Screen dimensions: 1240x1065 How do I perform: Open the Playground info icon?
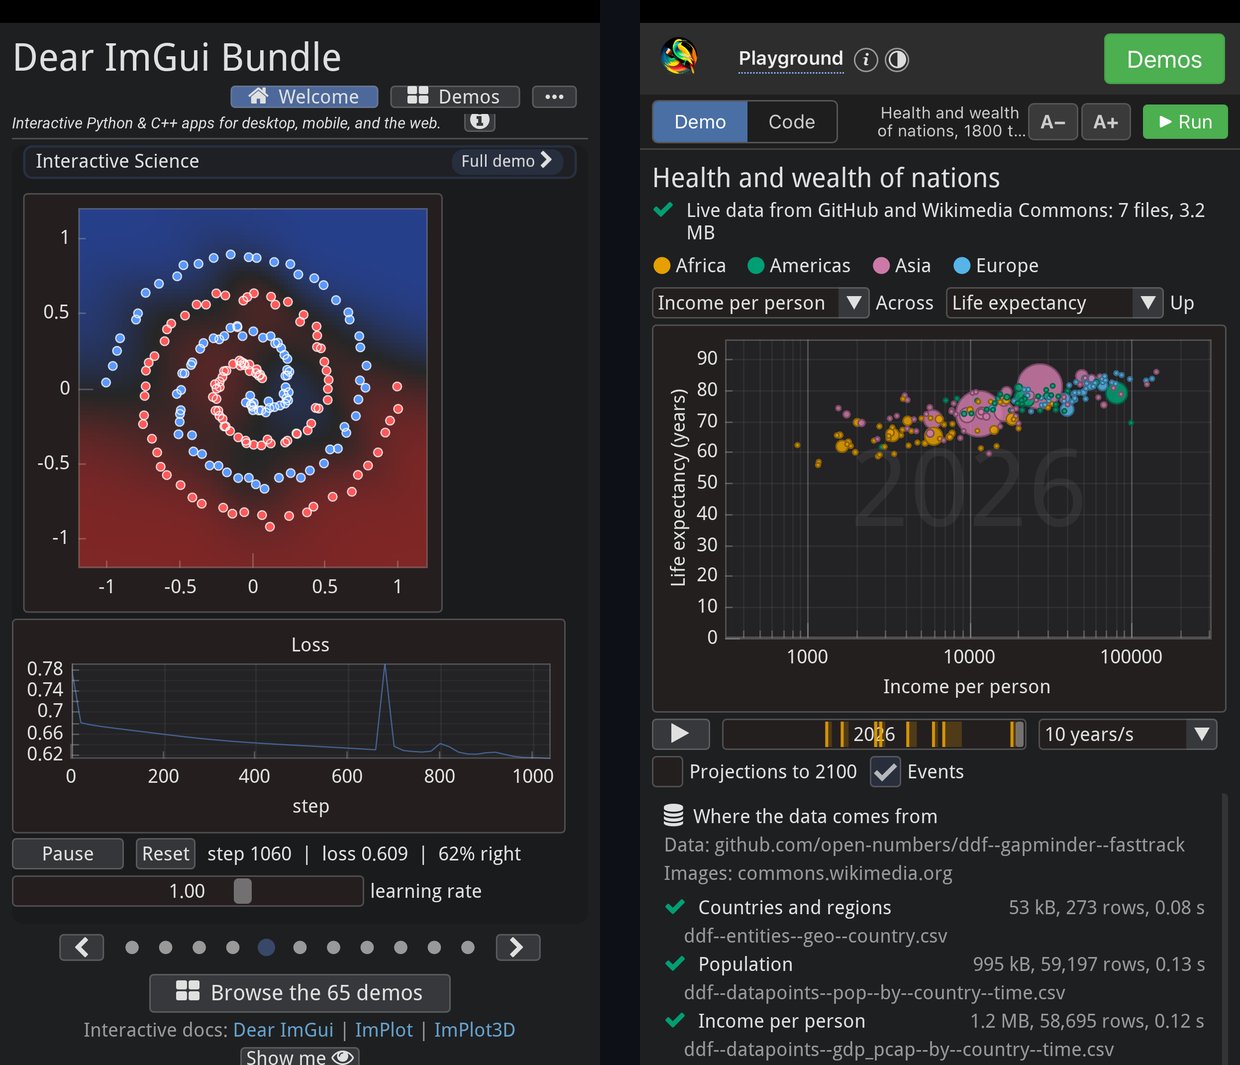(866, 60)
